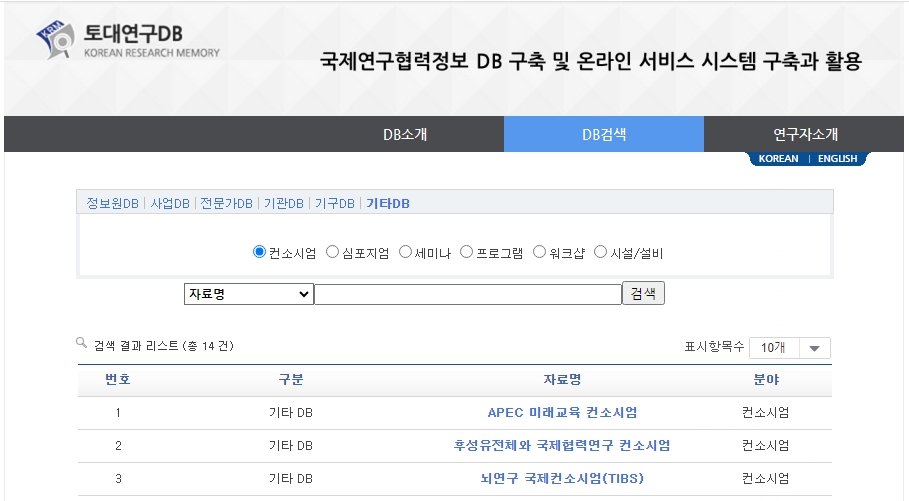Image resolution: width=909 pixels, height=501 pixels.
Task: Click the search keyword text field
Action: coord(467,294)
